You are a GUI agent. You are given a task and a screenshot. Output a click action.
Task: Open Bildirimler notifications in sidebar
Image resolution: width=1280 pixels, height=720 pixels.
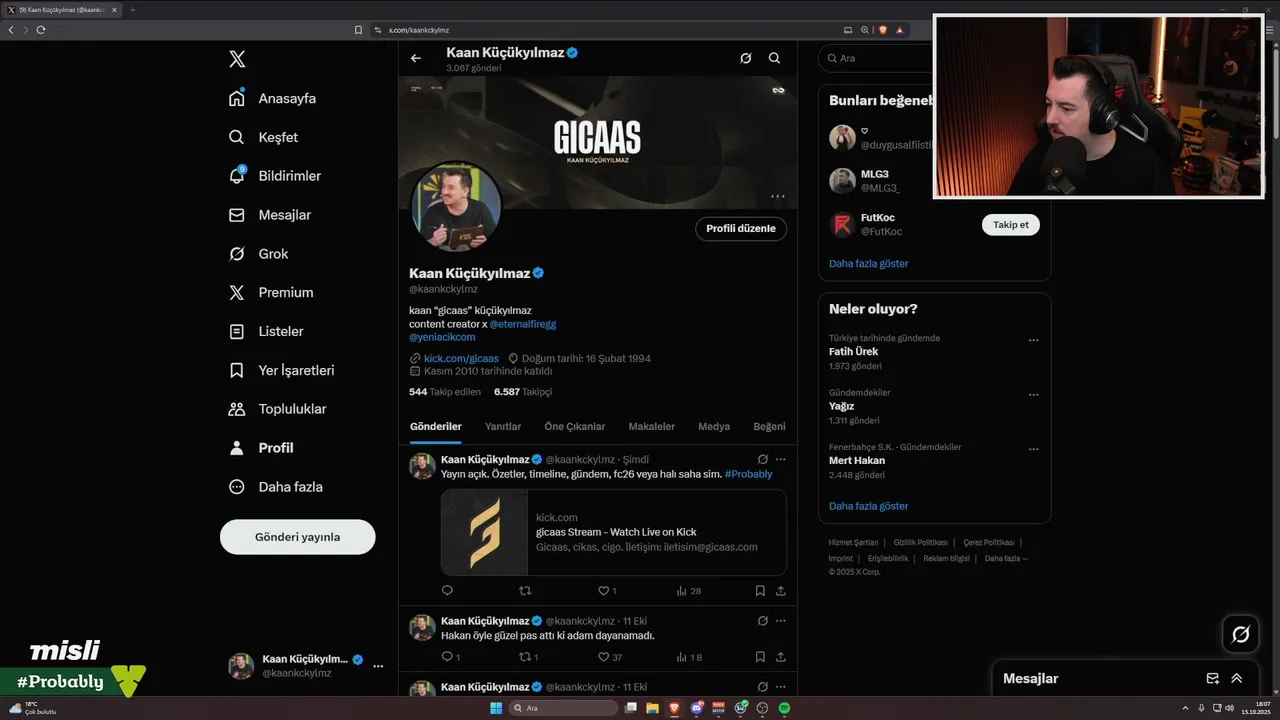pos(275,176)
